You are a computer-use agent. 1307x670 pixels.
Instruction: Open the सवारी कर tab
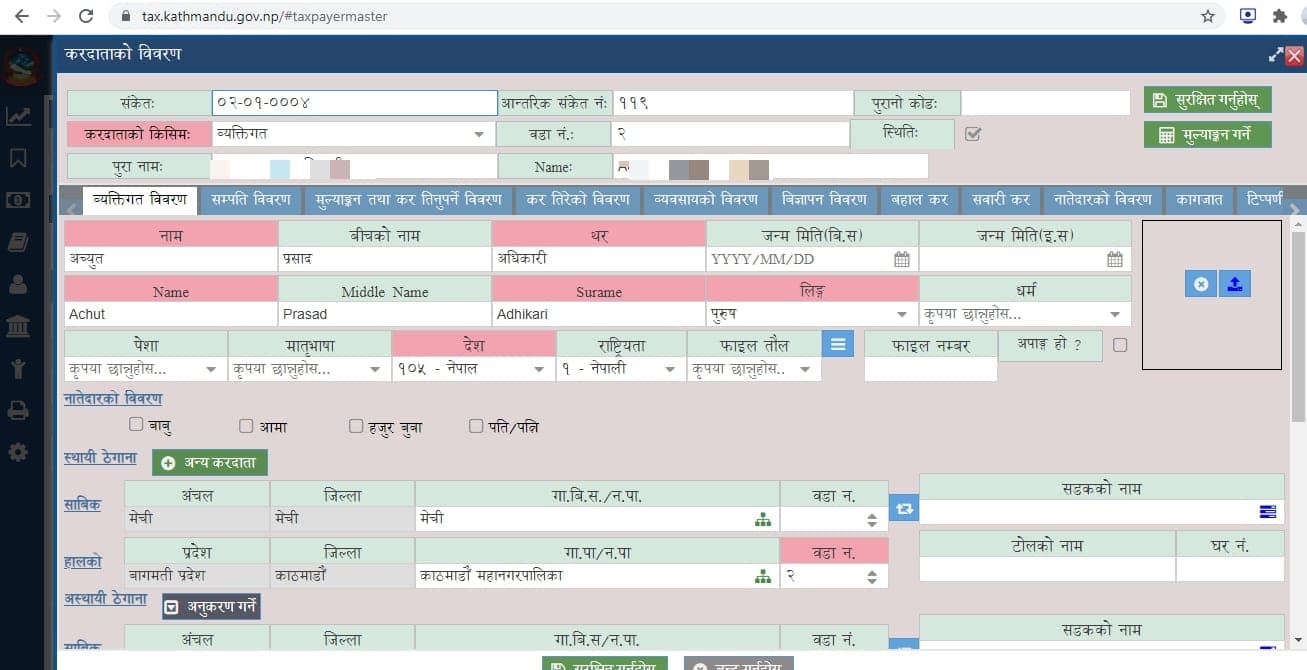point(1000,199)
